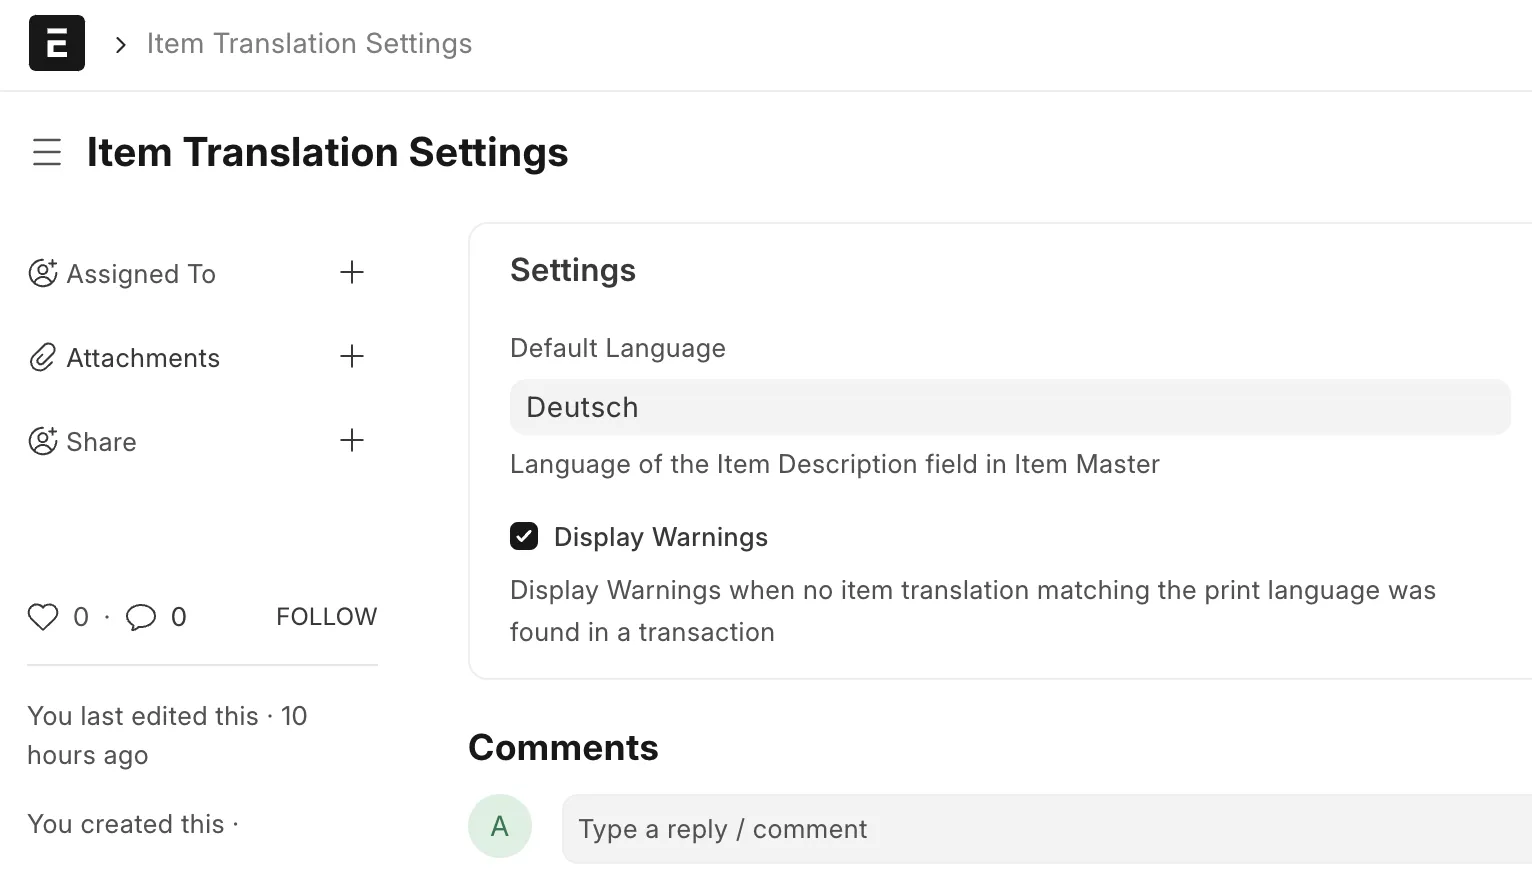1532x878 pixels.
Task: Select the Settings section heading
Action: (573, 270)
